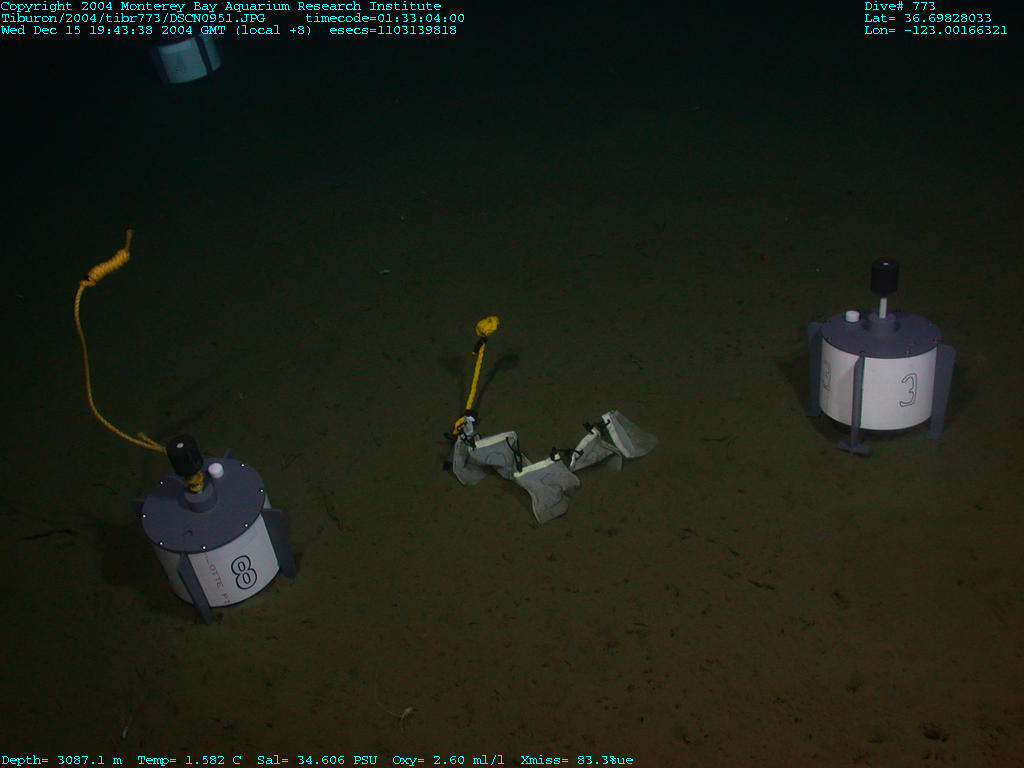Click the esecs=1103139818 value

tap(393, 30)
